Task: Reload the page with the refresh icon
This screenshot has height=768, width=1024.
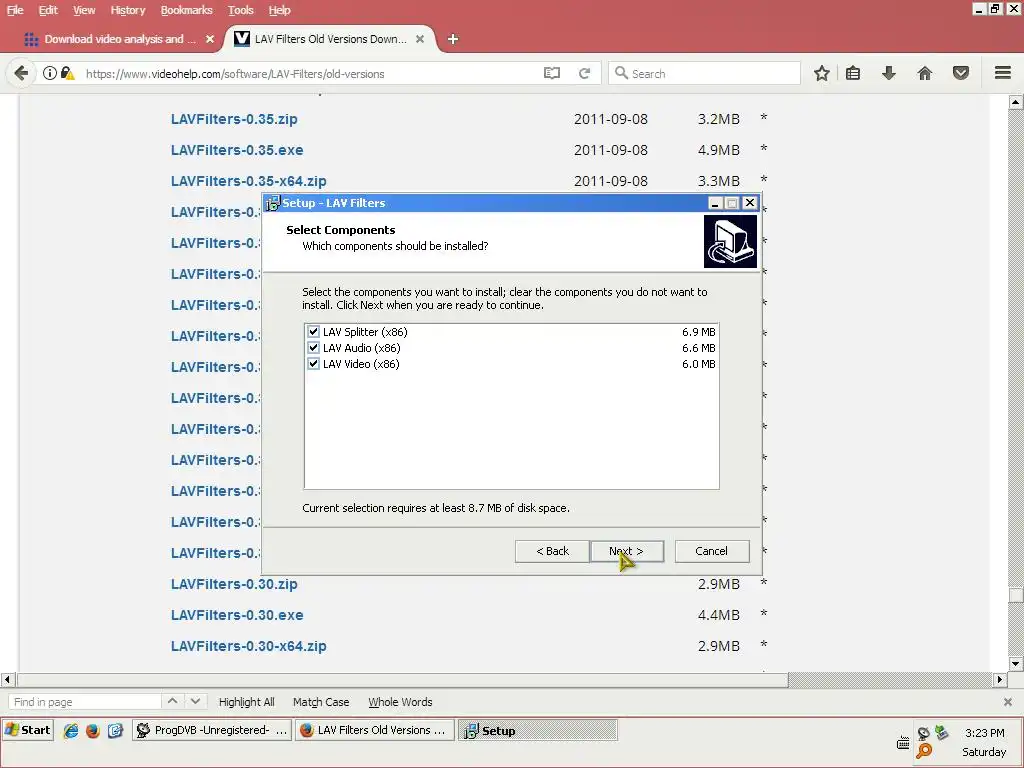Action: click(x=584, y=73)
